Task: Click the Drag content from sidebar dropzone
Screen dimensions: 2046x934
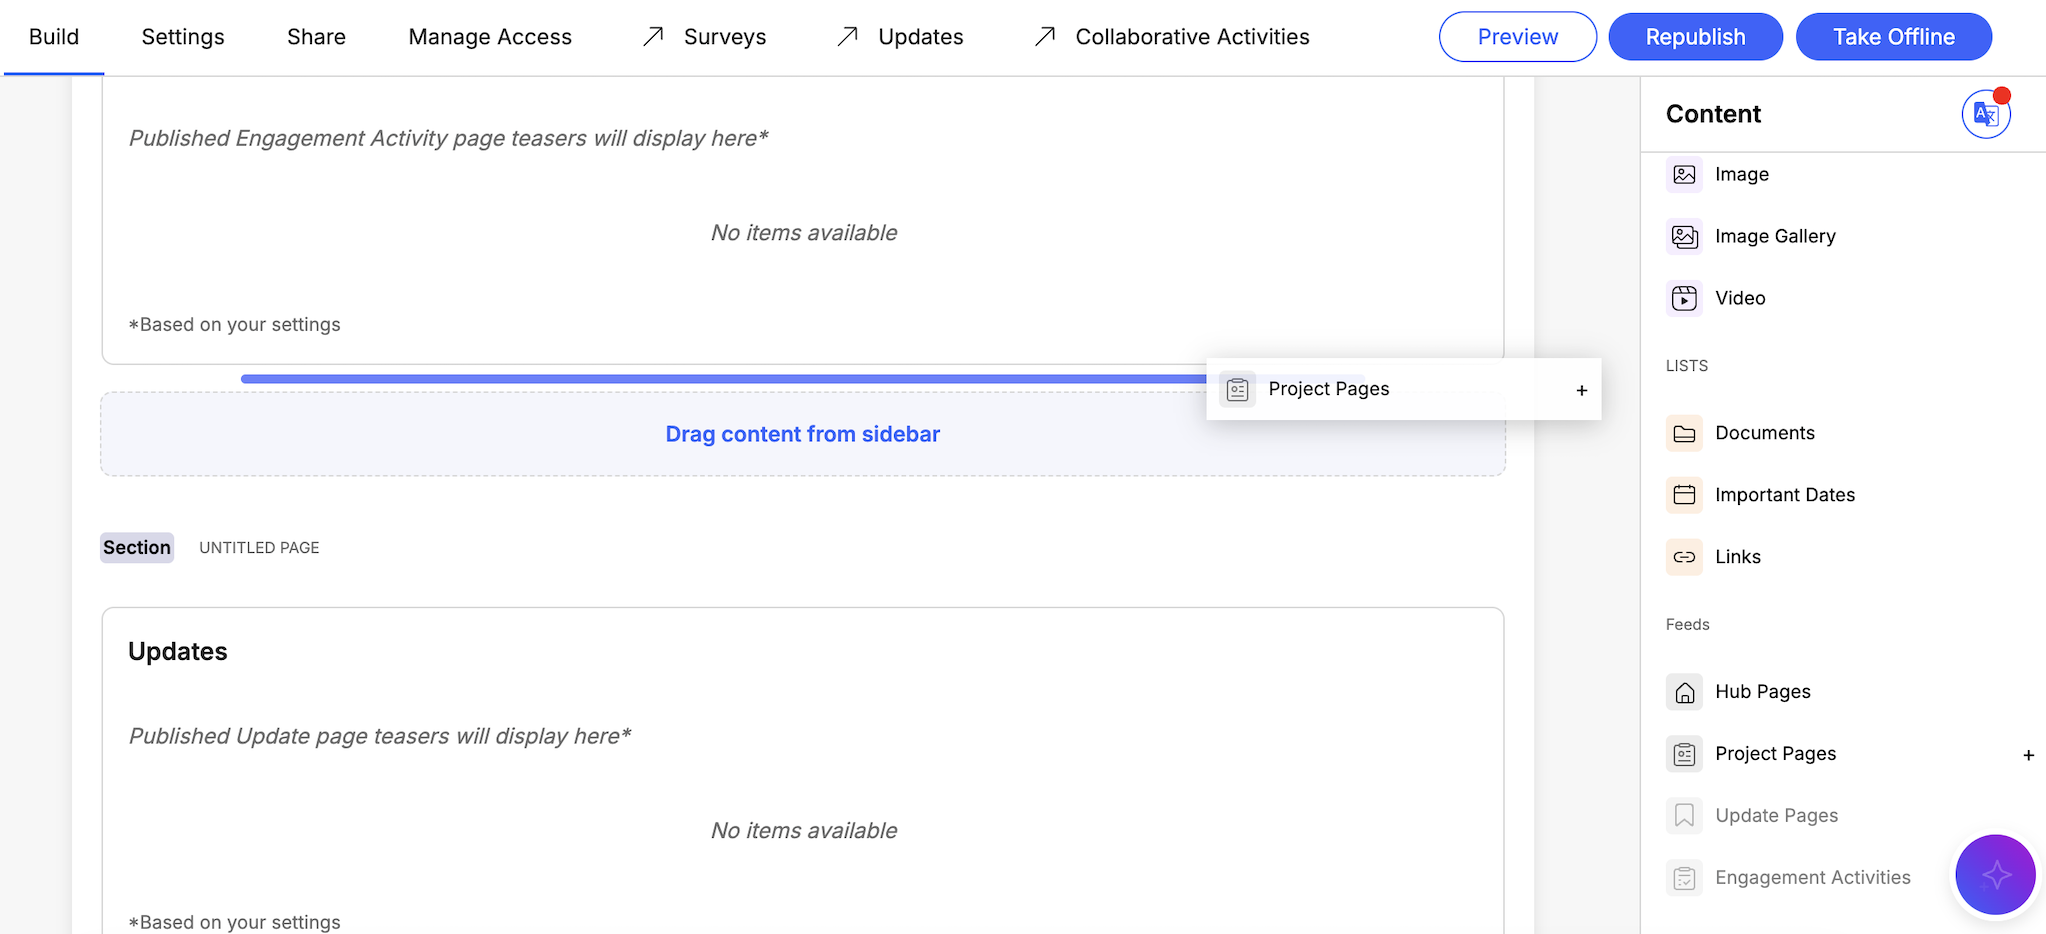Action: (x=802, y=434)
